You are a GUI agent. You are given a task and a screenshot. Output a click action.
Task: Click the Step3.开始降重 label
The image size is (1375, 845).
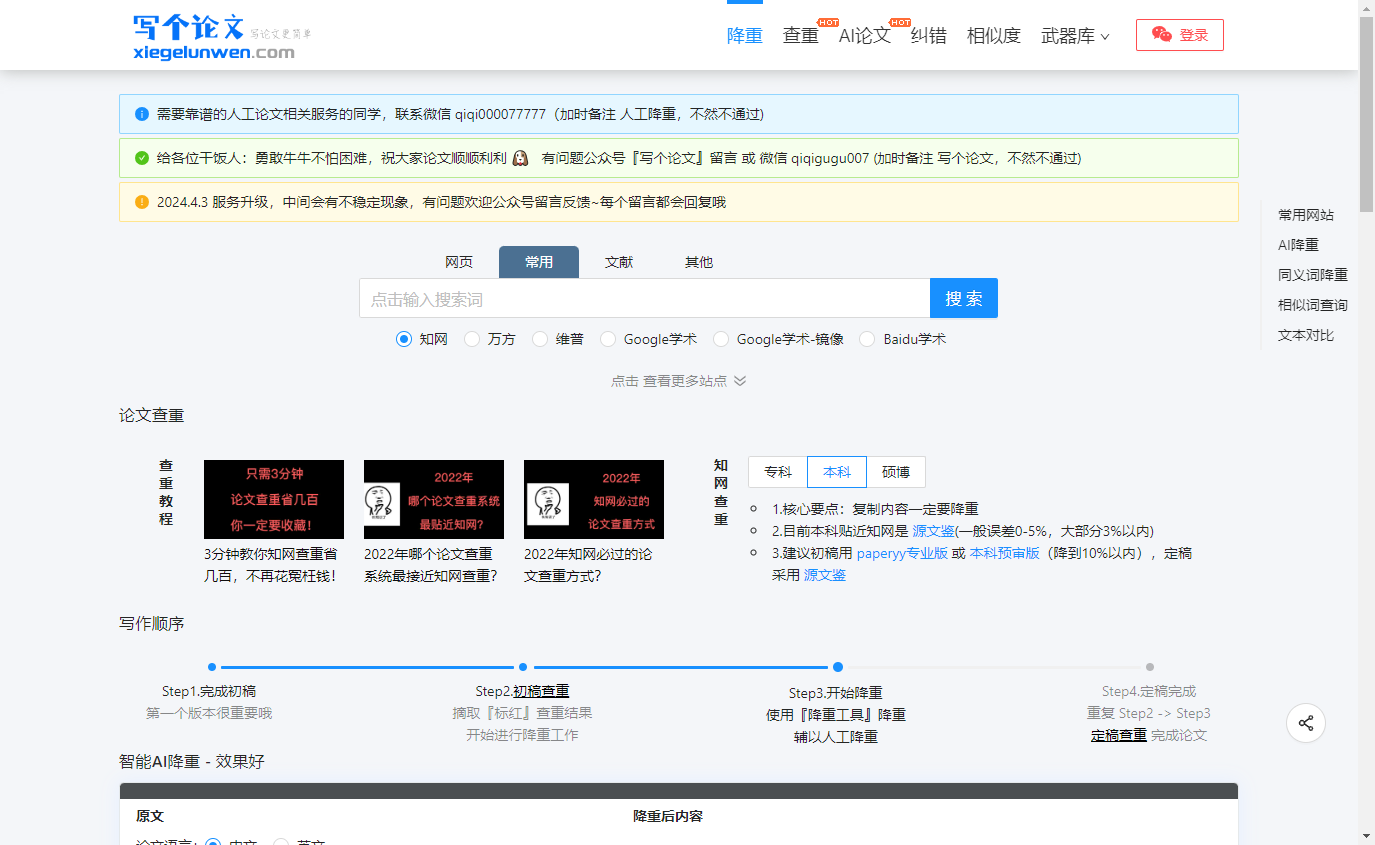coord(836,693)
